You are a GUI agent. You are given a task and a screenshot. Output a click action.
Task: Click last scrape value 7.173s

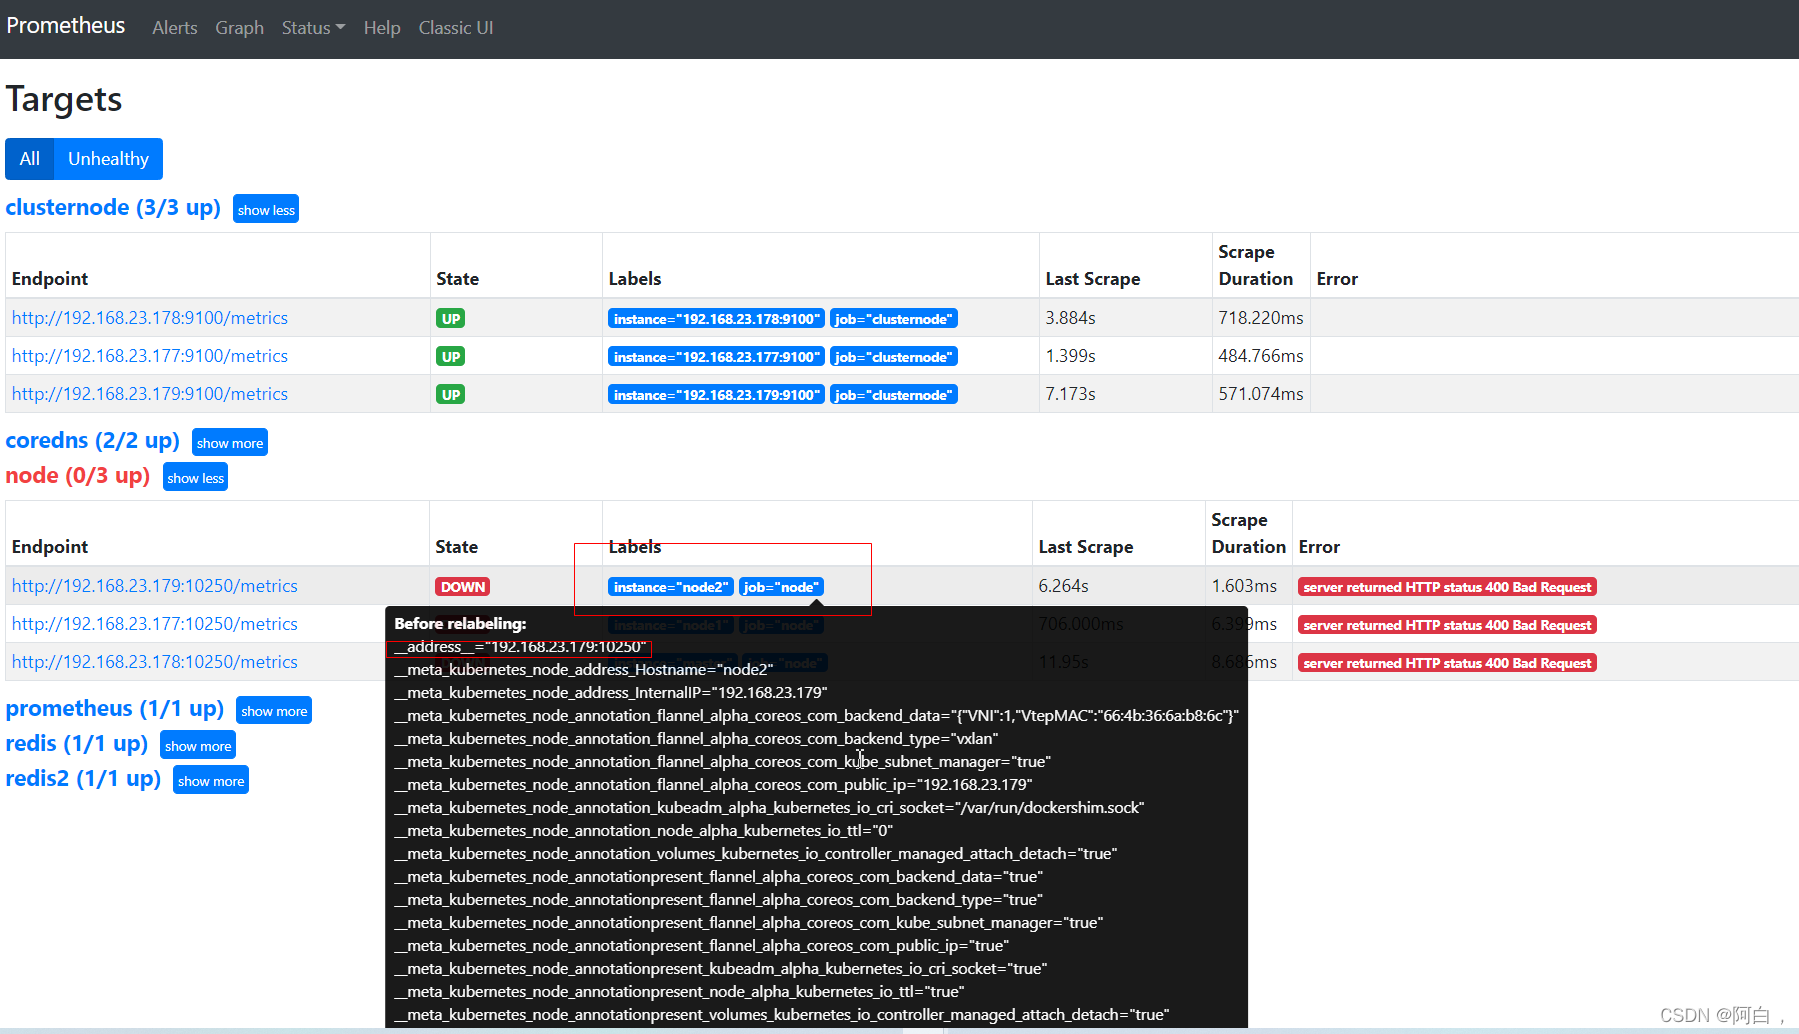coord(1071,394)
